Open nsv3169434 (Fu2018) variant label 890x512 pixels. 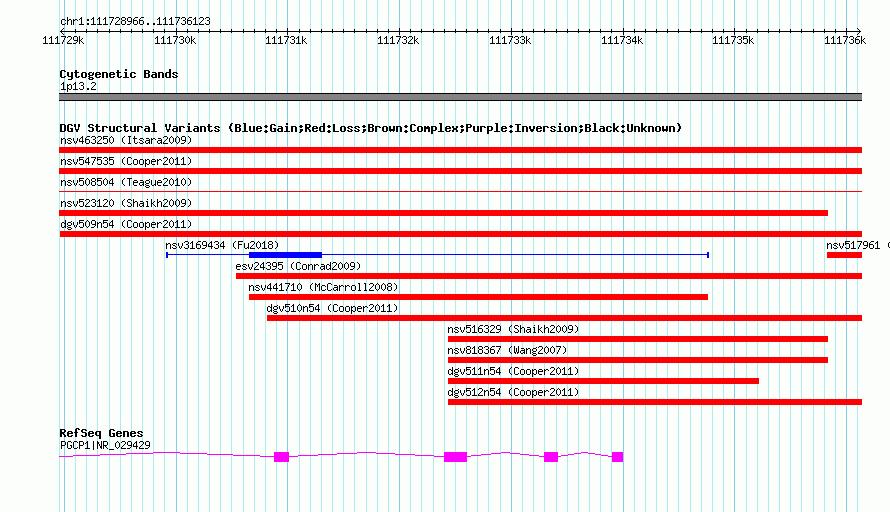[x=222, y=245]
